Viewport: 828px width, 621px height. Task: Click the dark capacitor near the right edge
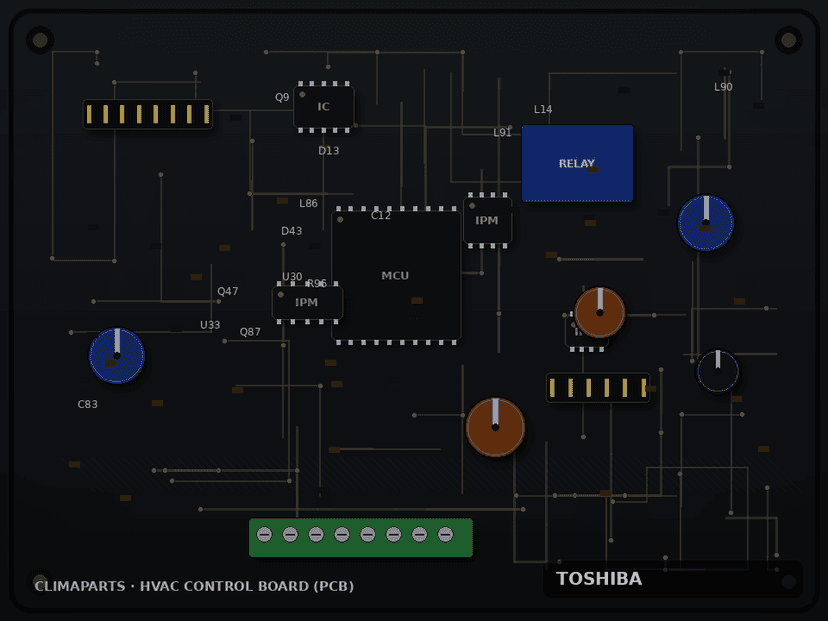[718, 371]
